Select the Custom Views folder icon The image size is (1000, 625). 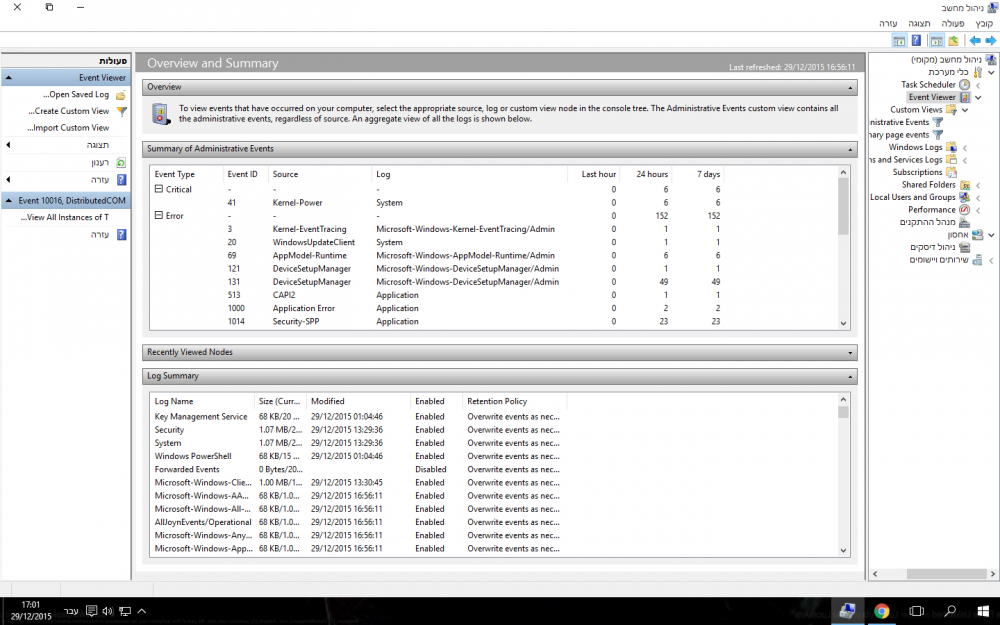951,110
